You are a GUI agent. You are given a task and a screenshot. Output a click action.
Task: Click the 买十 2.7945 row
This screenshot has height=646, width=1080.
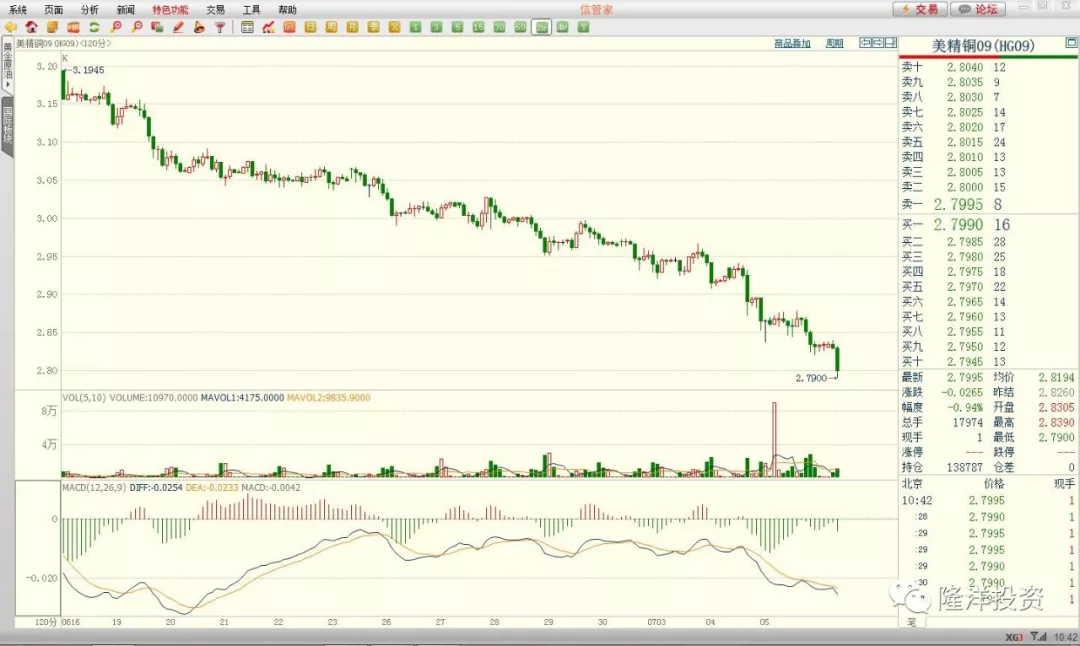[x=988, y=362]
